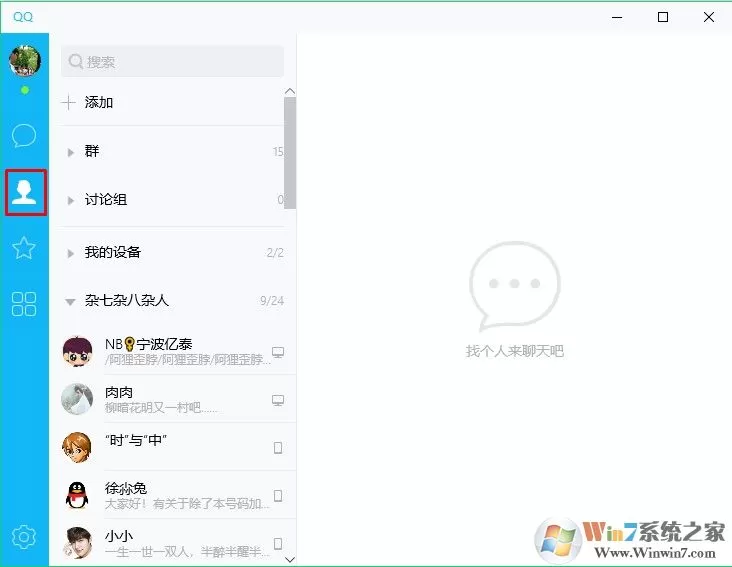This screenshot has width=732, height=567.
Task: Click the plus icon next to 添加
Action: click(x=69, y=102)
